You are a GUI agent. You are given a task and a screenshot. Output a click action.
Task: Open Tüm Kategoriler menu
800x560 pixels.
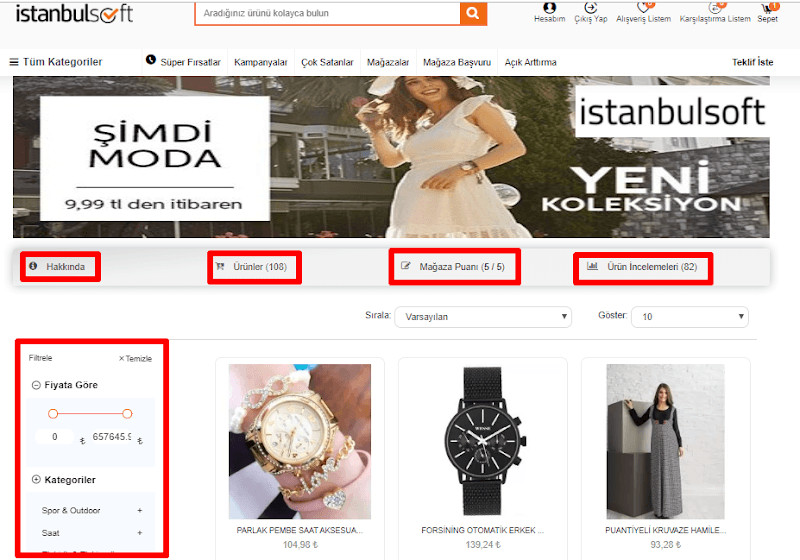point(62,62)
